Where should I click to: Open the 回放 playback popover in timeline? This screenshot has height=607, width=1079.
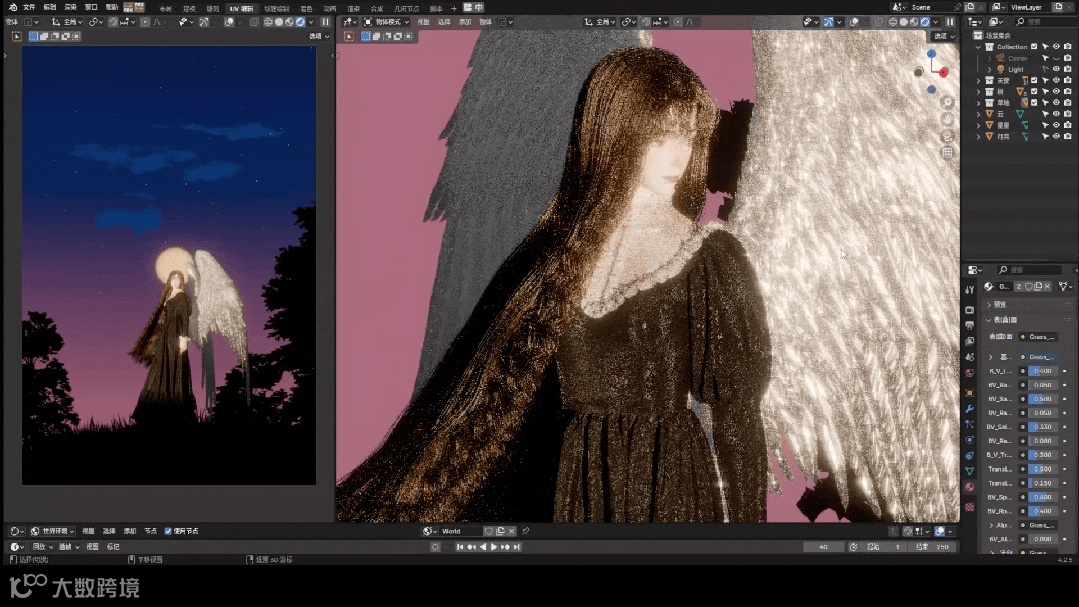coord(42,547)
